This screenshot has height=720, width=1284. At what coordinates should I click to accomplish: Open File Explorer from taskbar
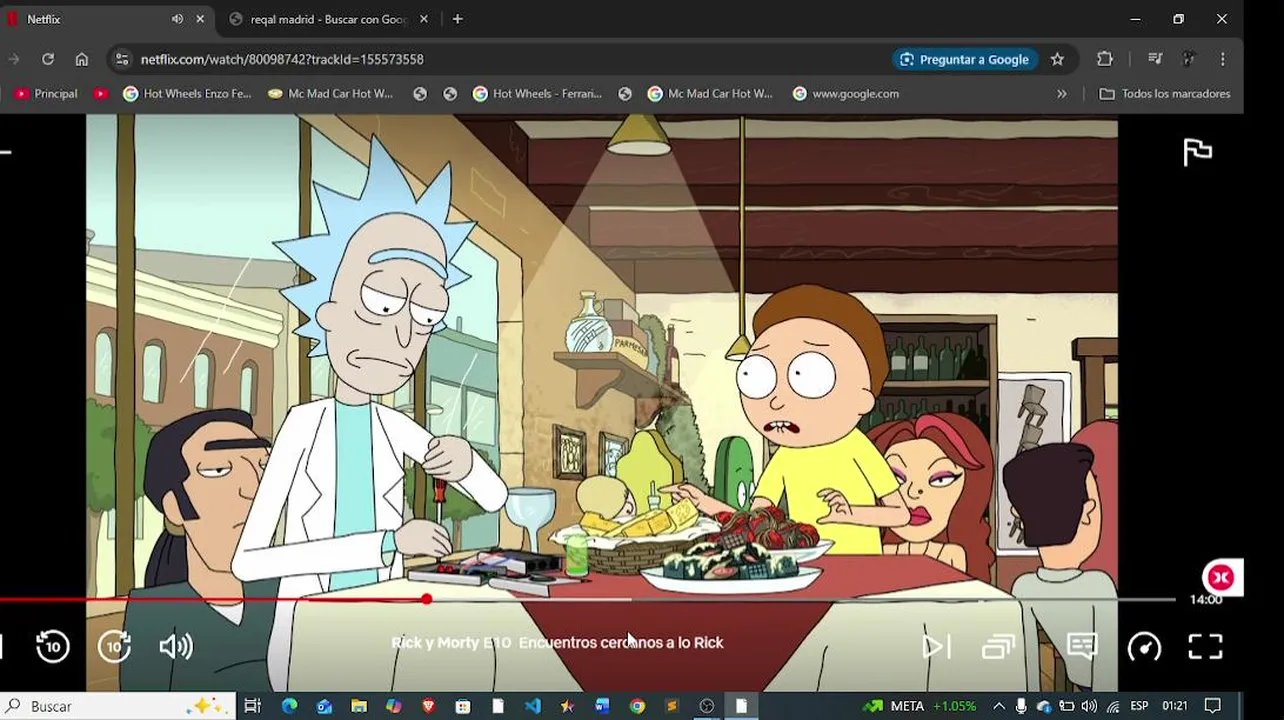(x=358, y=706)
